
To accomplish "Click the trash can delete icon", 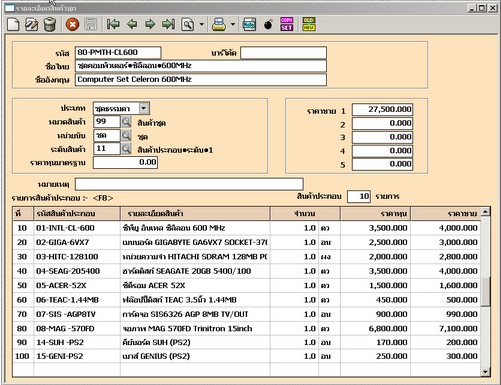I will coord(50,25).
